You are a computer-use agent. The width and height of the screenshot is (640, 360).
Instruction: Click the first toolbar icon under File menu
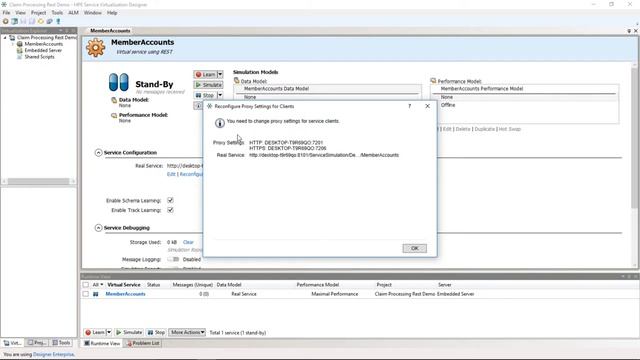click(x=6, y=21)
